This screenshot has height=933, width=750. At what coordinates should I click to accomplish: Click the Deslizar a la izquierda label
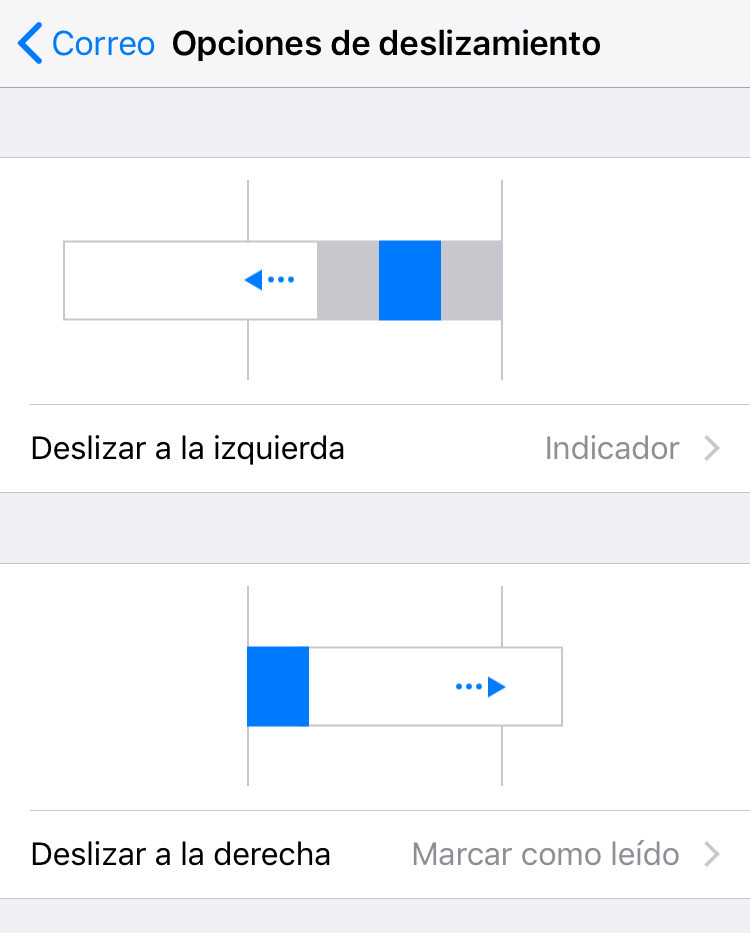(188, 449)
